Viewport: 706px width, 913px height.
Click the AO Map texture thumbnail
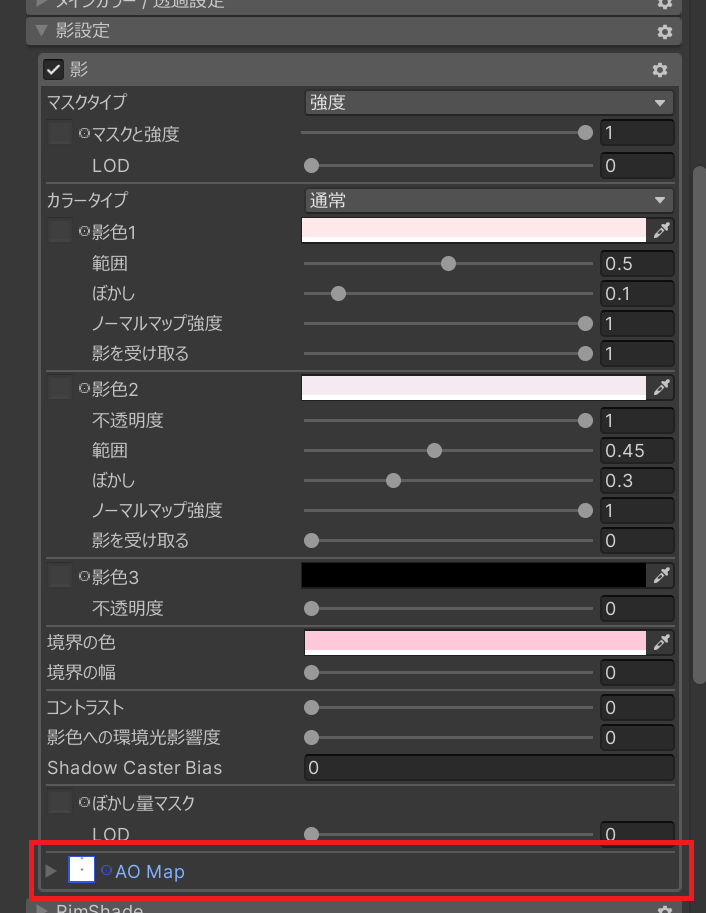(80, 870)
